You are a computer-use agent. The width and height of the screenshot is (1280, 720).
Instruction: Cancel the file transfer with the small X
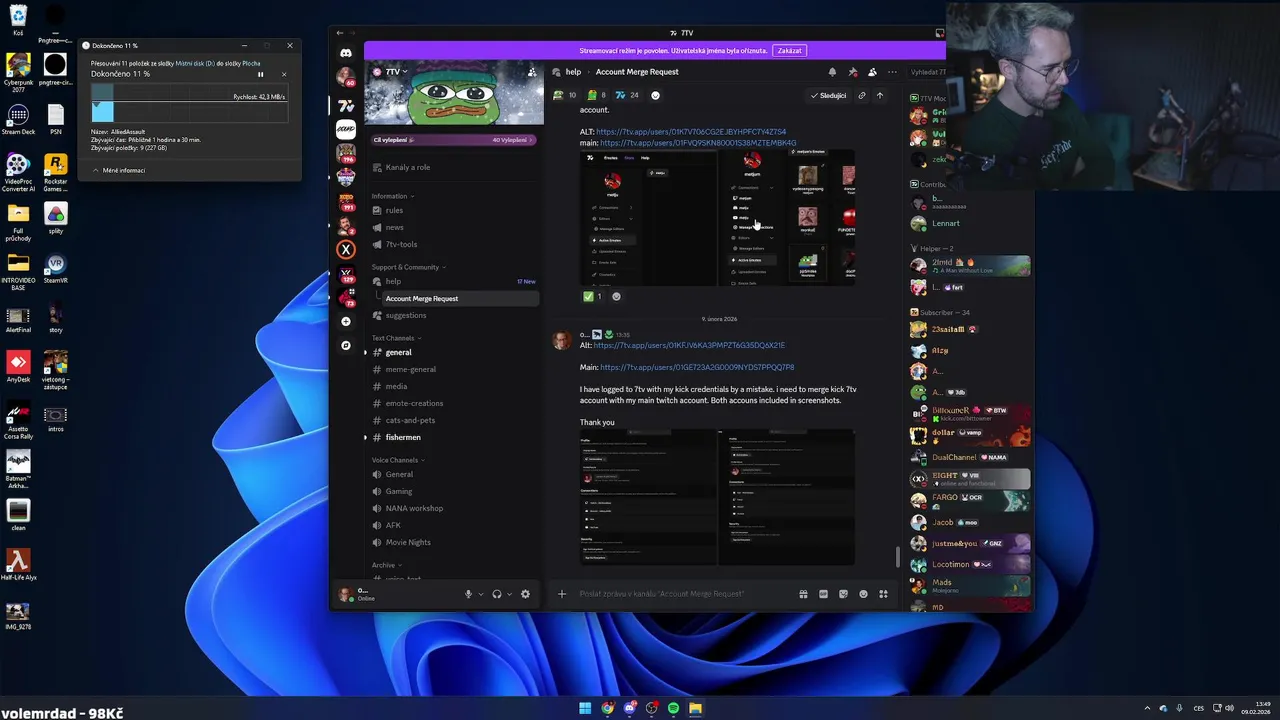pyautogui.click(x=283, y=74)
